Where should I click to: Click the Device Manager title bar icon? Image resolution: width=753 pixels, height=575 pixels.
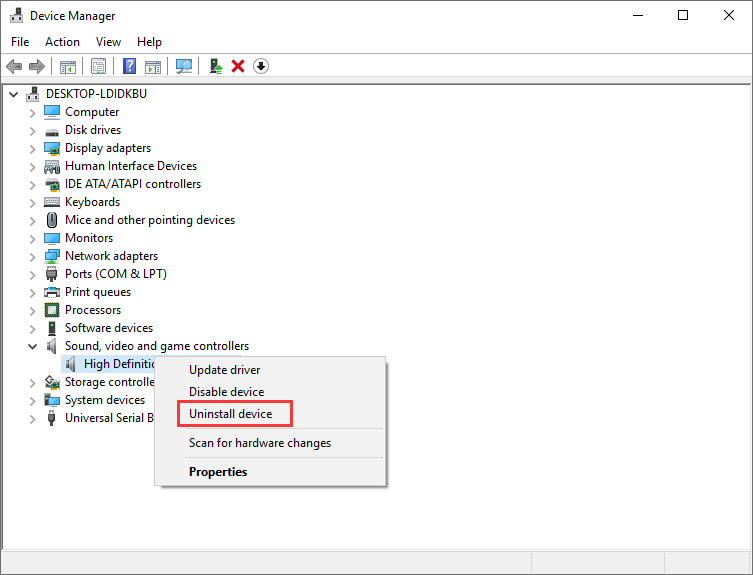tap(16, 16)
